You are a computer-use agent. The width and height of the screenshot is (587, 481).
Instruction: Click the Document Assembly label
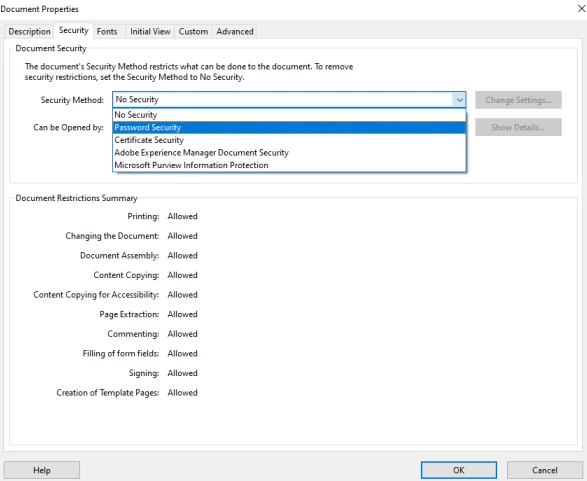pyautogui.click(x=119, y=256)
